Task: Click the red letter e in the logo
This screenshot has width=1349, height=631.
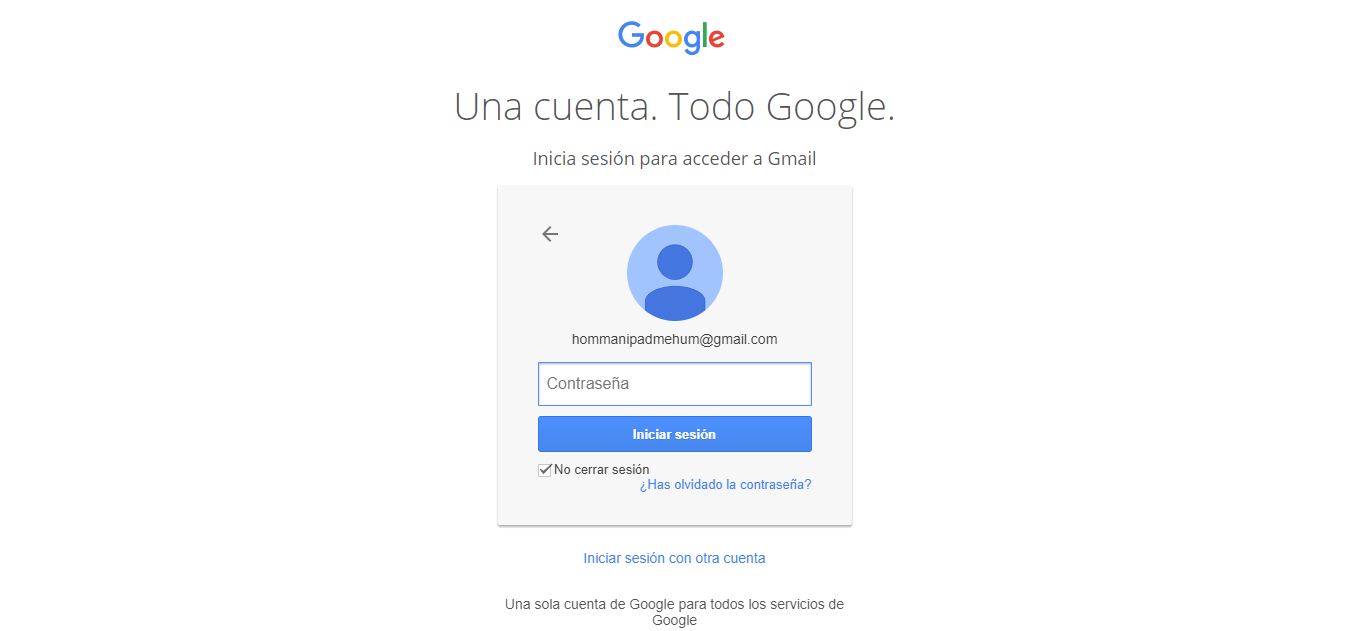Action: coord(715,39)
